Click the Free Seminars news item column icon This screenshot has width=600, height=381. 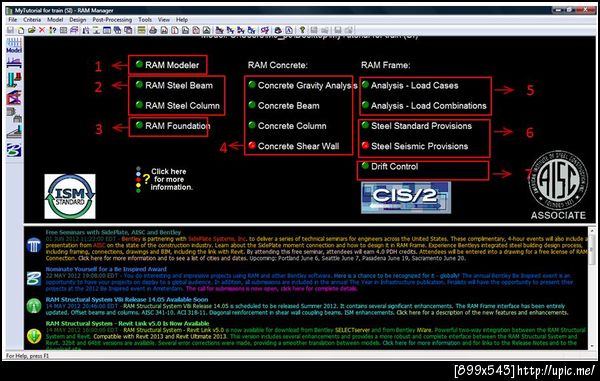[x=34, y=245]
